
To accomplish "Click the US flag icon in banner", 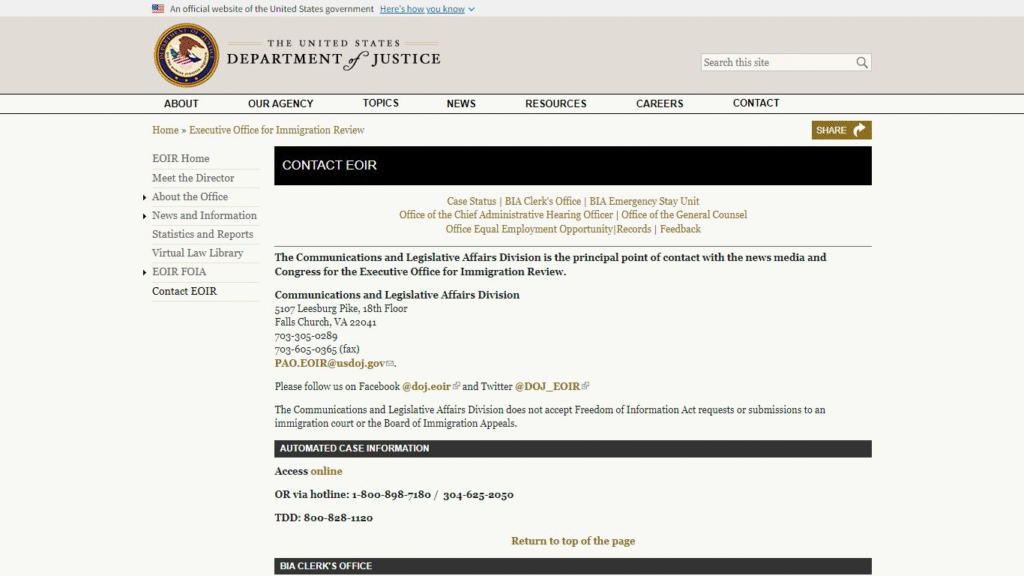I will click(x=158, y=9).
